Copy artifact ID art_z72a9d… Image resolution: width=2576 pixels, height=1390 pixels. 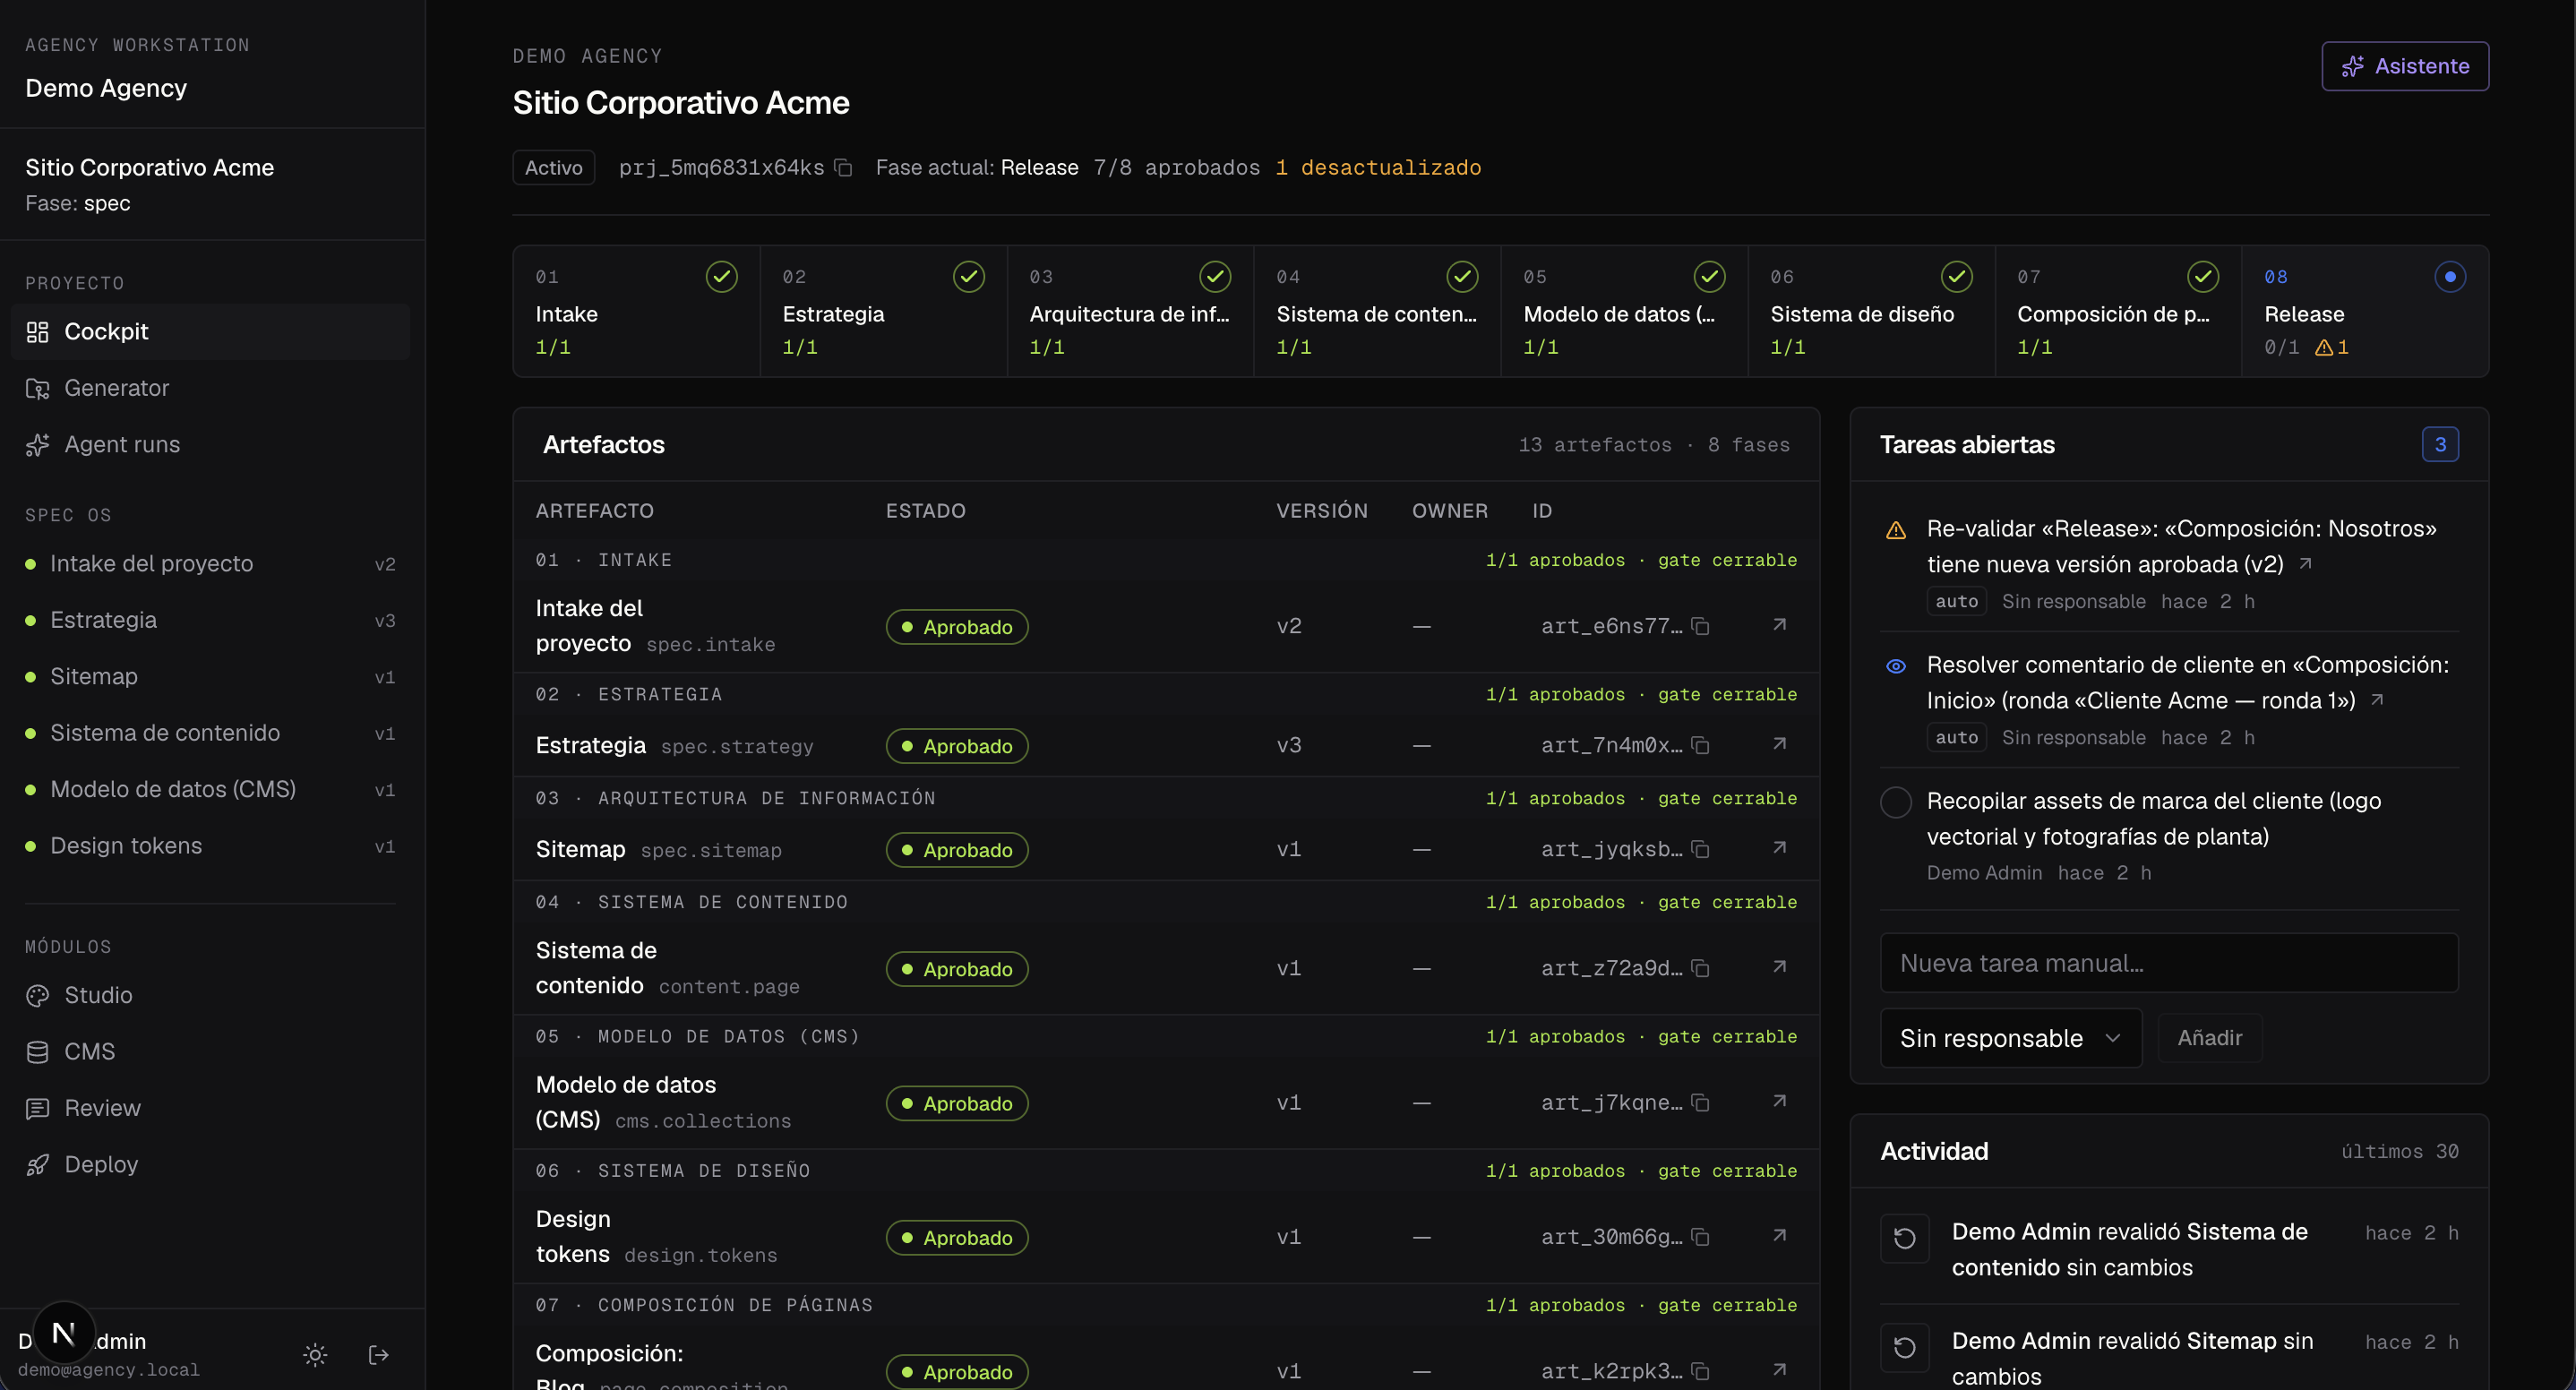click(1700, 968)
